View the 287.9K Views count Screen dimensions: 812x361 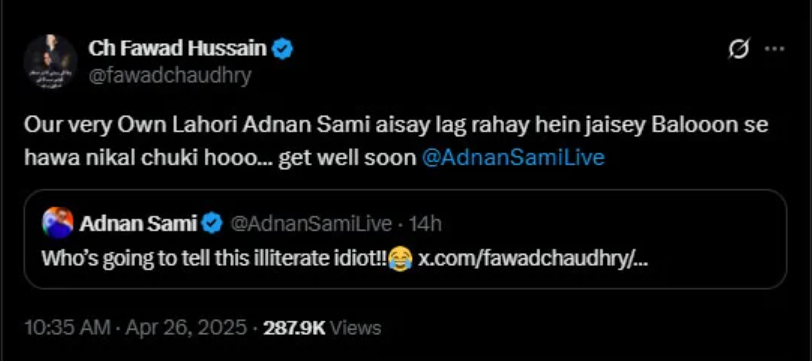(322, 328)
